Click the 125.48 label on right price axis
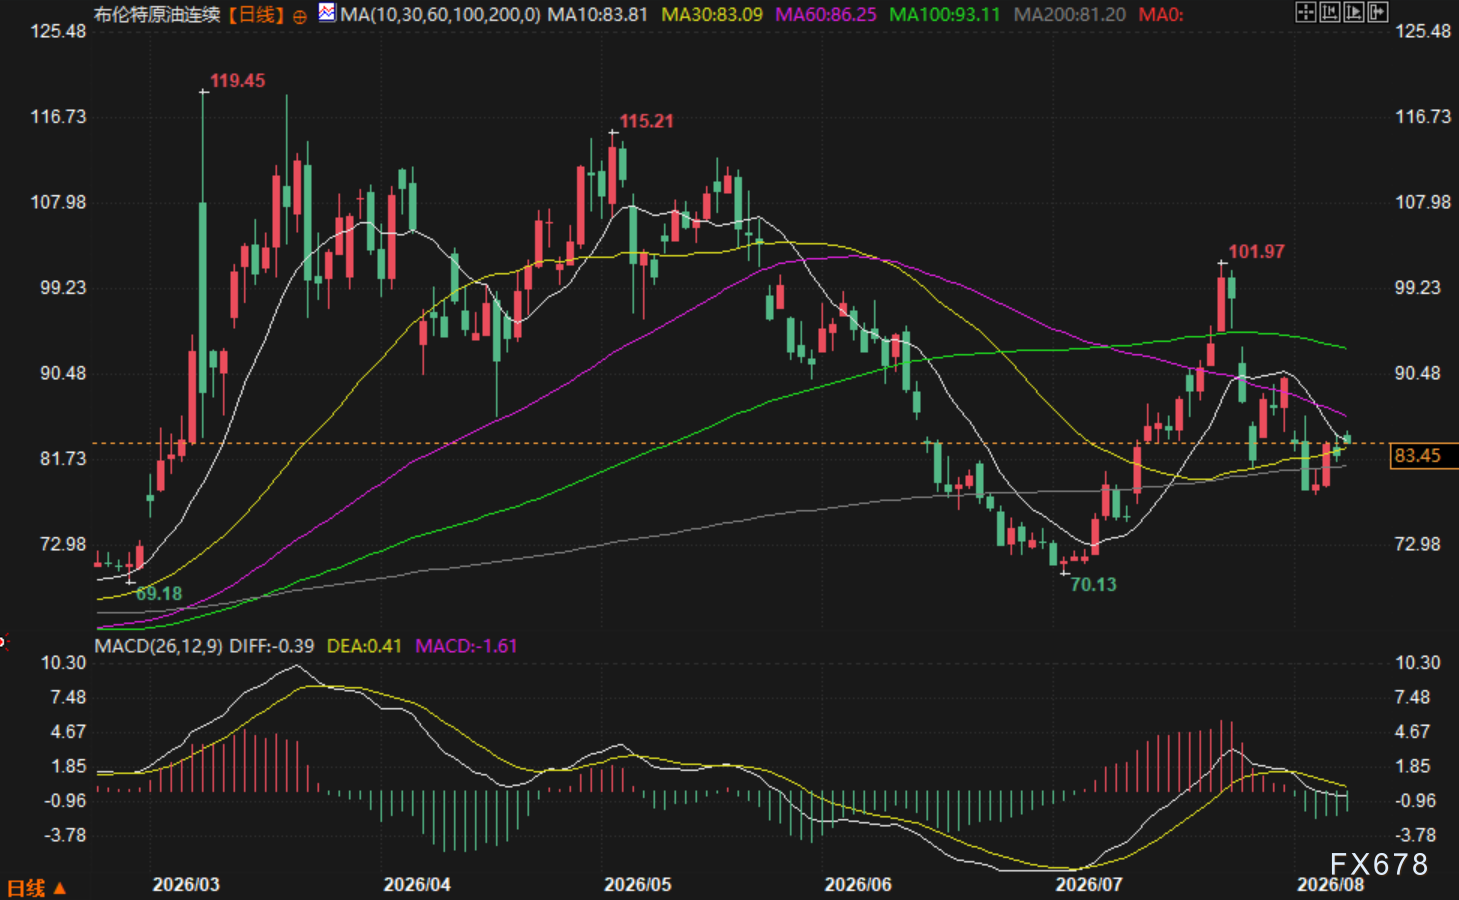1459x900 pixels. pos(1423,31)
